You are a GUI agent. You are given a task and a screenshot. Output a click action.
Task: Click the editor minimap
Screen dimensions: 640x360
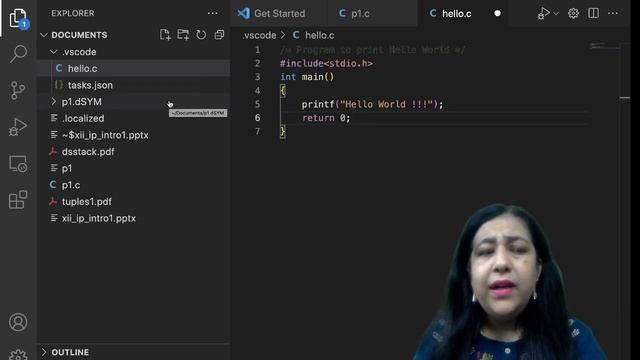pyautogui.click(x=604, y=46)
